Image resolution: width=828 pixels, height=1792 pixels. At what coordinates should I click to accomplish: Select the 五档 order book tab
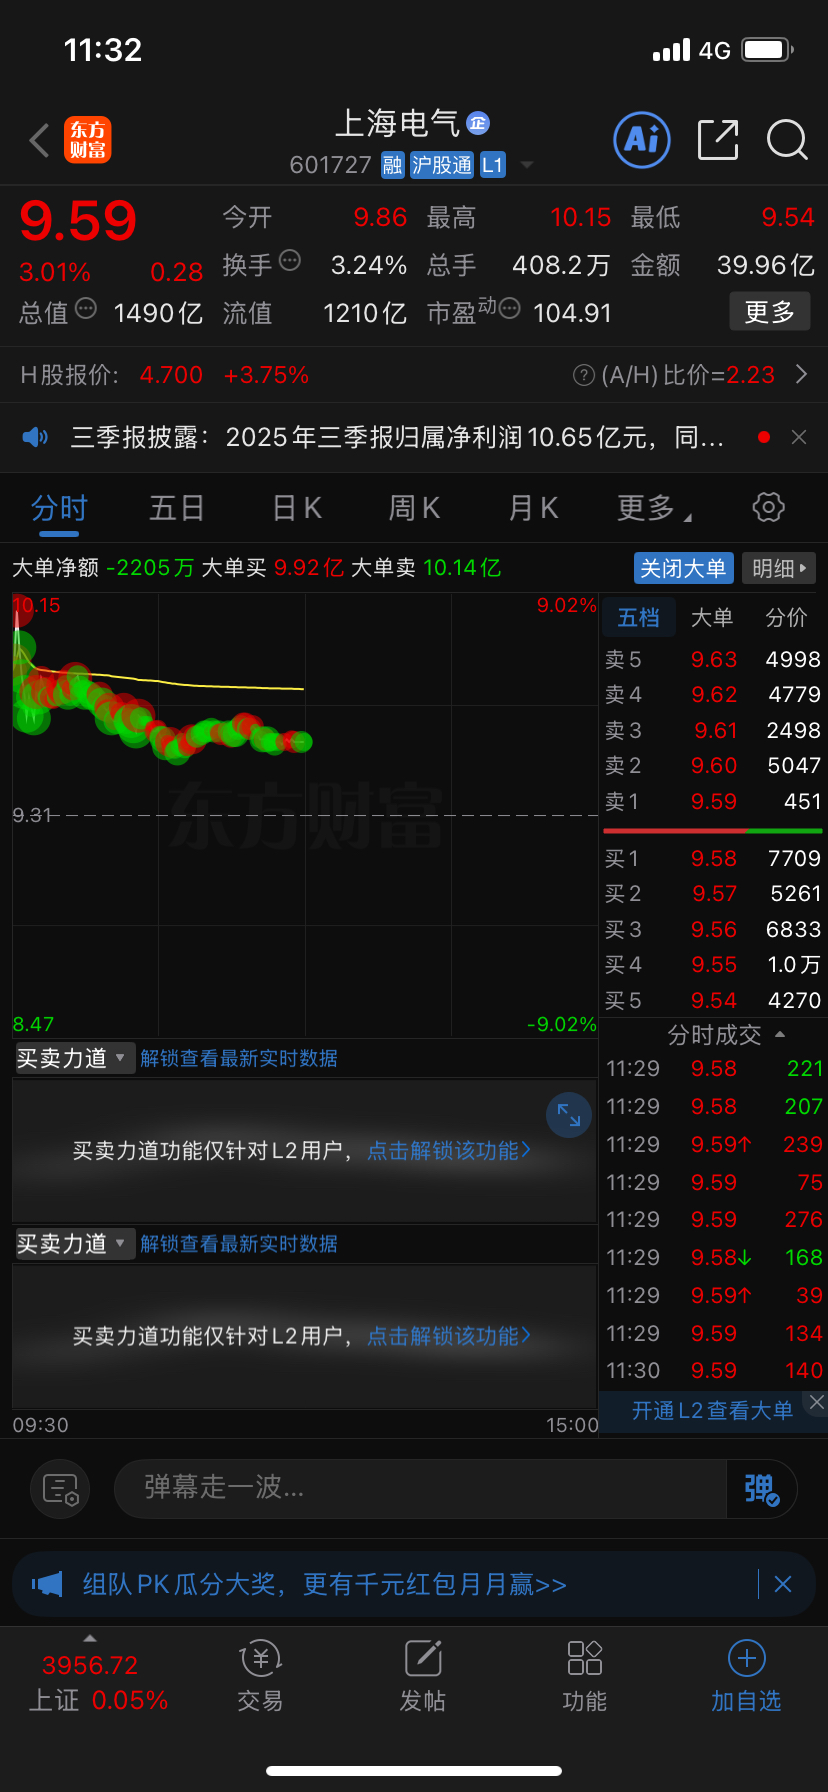pos(638,618)
